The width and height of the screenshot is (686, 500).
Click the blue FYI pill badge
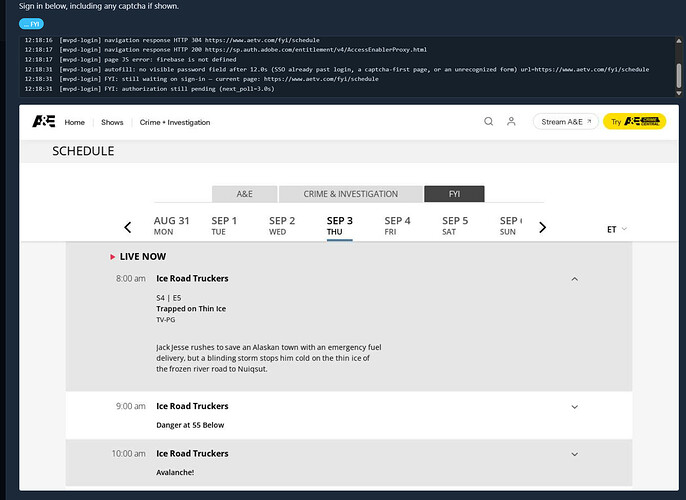coord(31,24)
